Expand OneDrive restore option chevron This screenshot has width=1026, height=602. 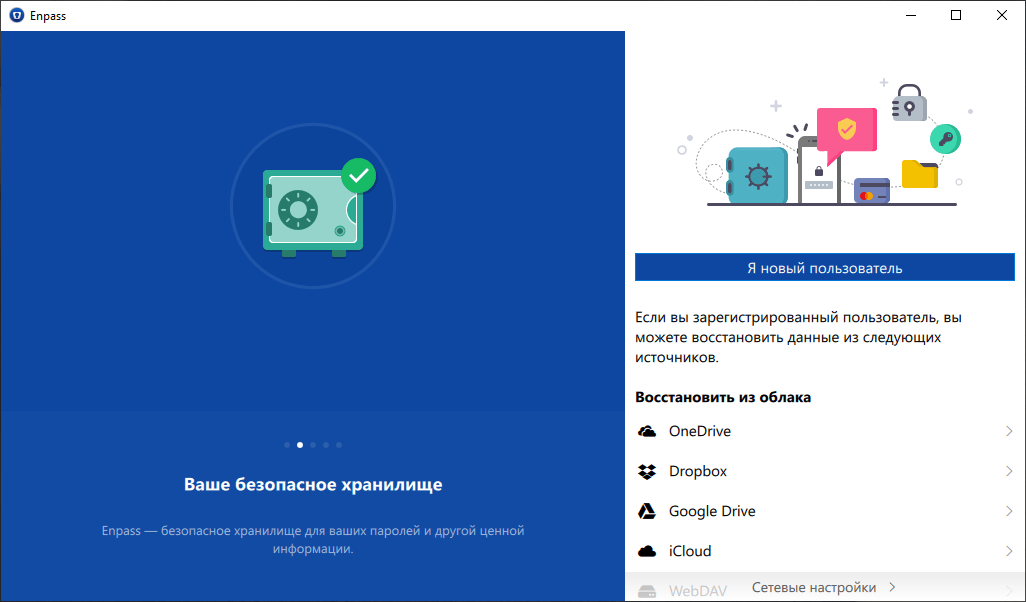tap(1008, 431)
